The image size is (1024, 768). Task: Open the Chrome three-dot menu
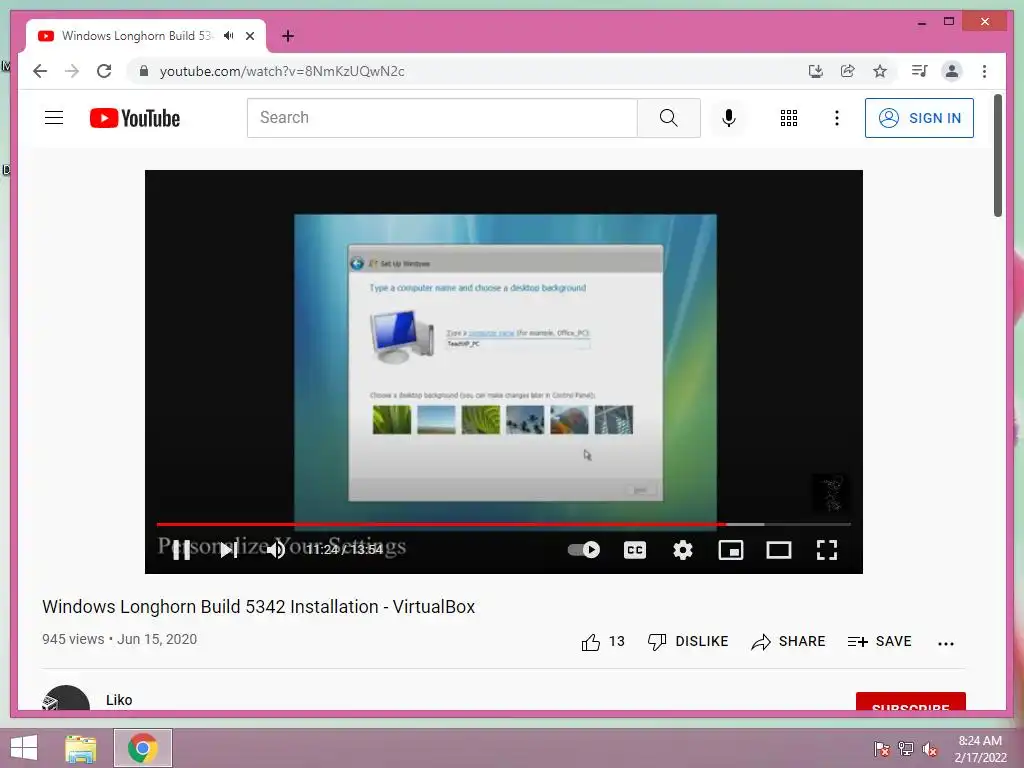984,71
